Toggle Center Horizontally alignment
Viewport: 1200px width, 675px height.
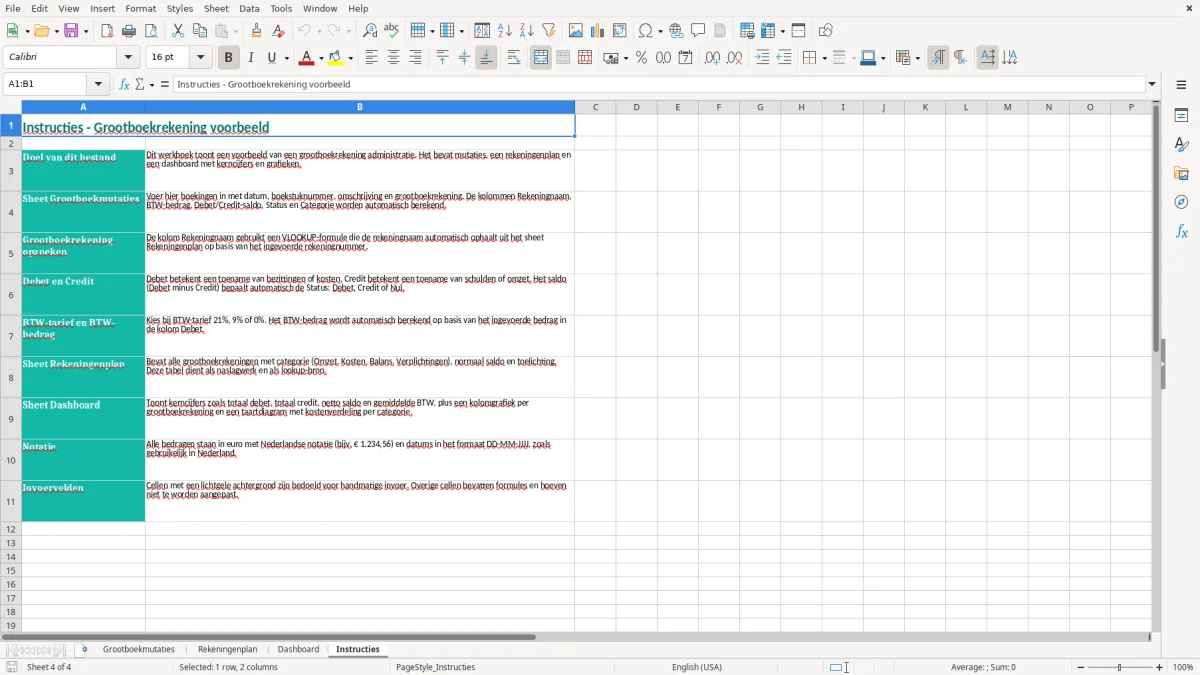point(393,58)
